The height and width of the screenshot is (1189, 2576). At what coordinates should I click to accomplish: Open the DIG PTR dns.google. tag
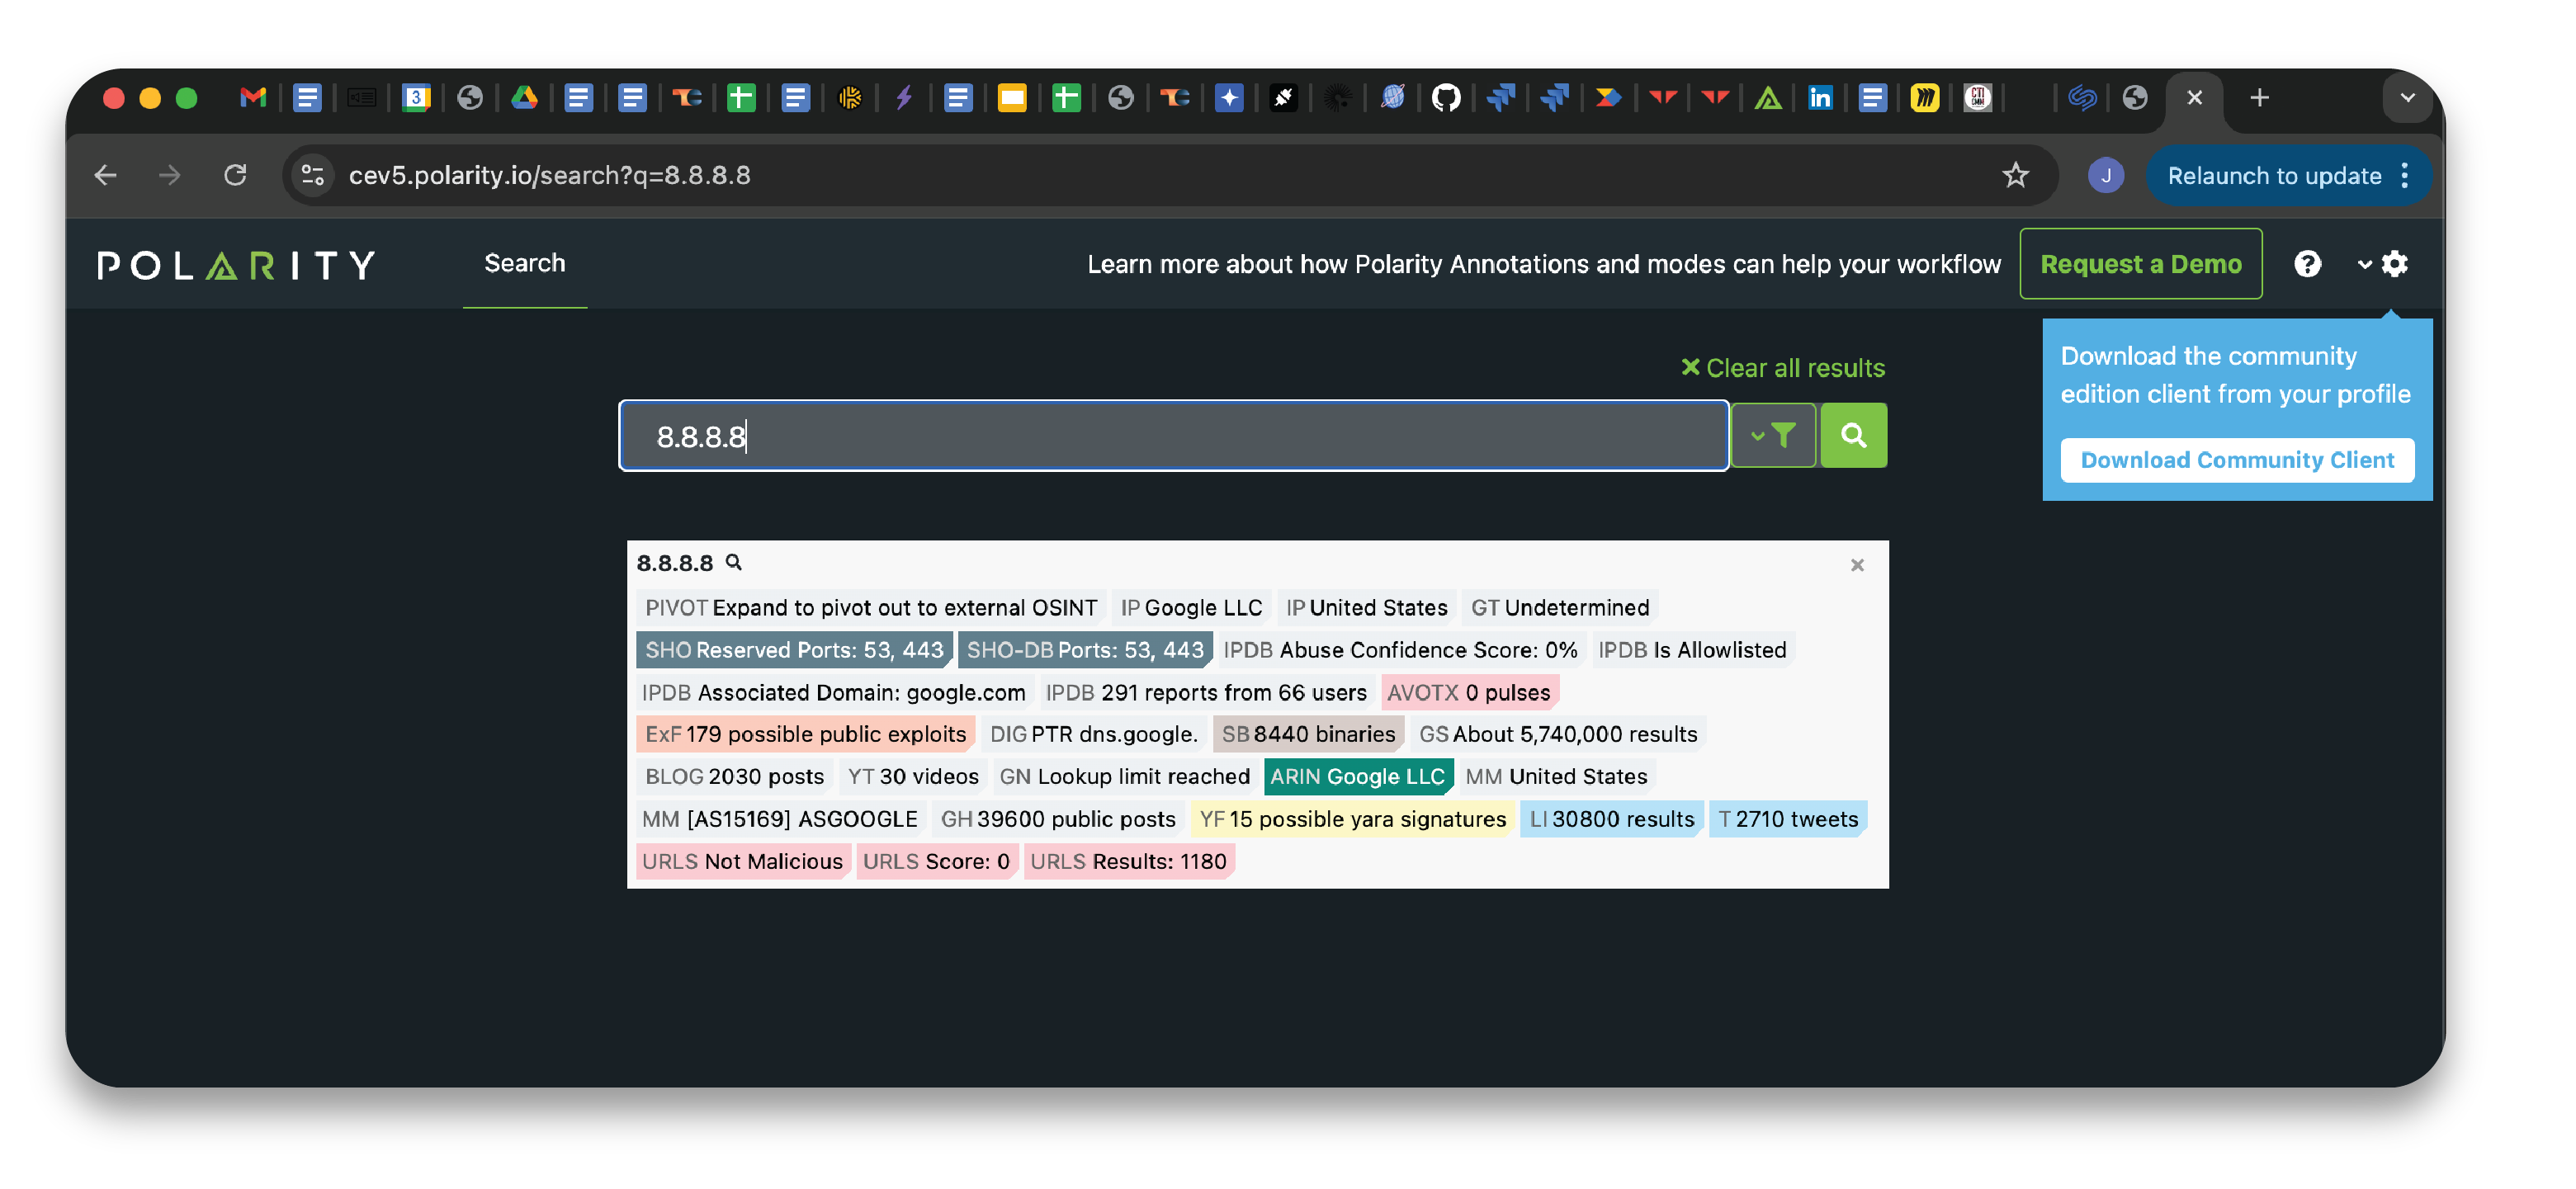pyautogui.click(x=1093, y=734)
